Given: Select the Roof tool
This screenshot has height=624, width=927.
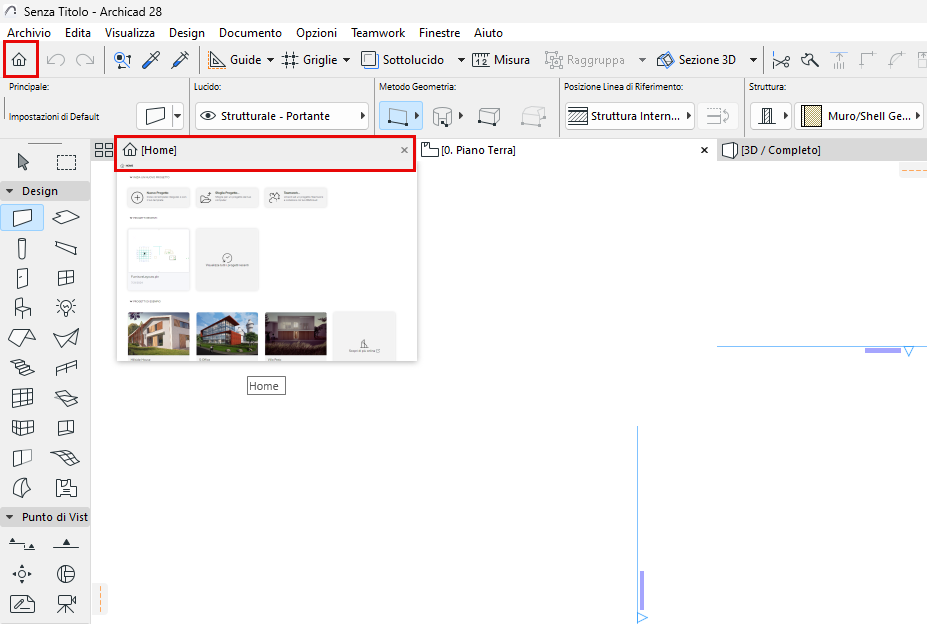Looking at the screenshot, I should (x=22, y=338).
